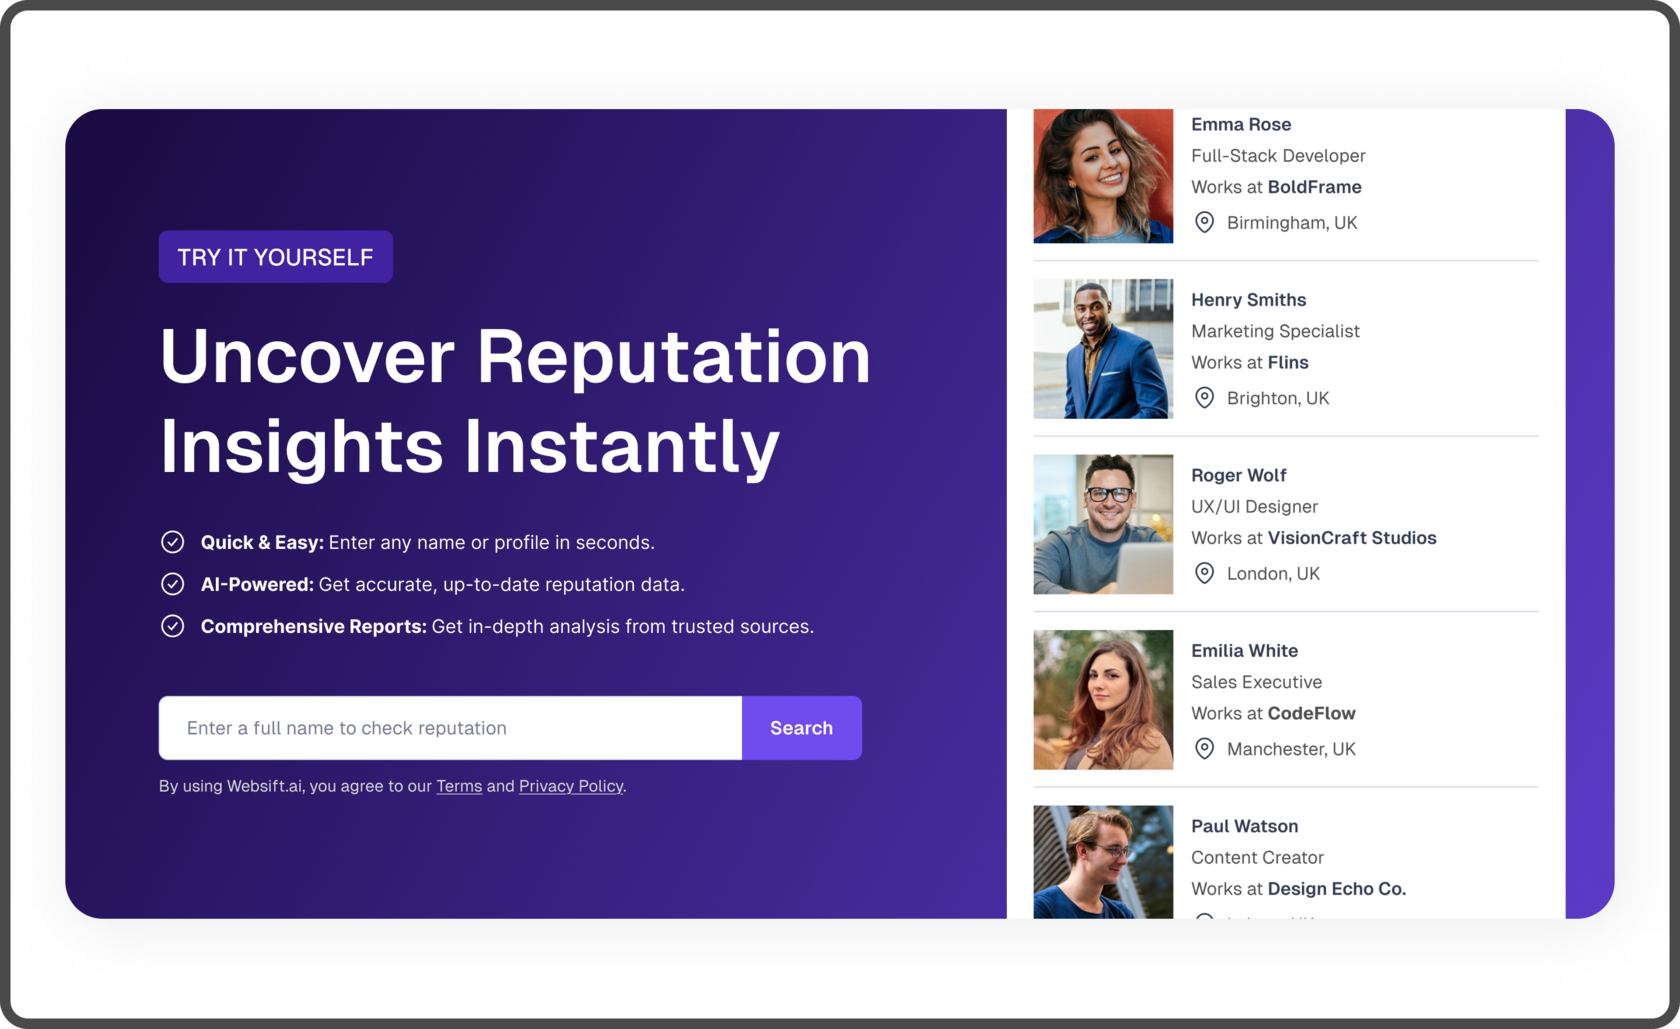The width and height of the screenshot is (1680, 1029).
Task: Select Emma Rose's profile photo
Action: [x=1103, y=176]
